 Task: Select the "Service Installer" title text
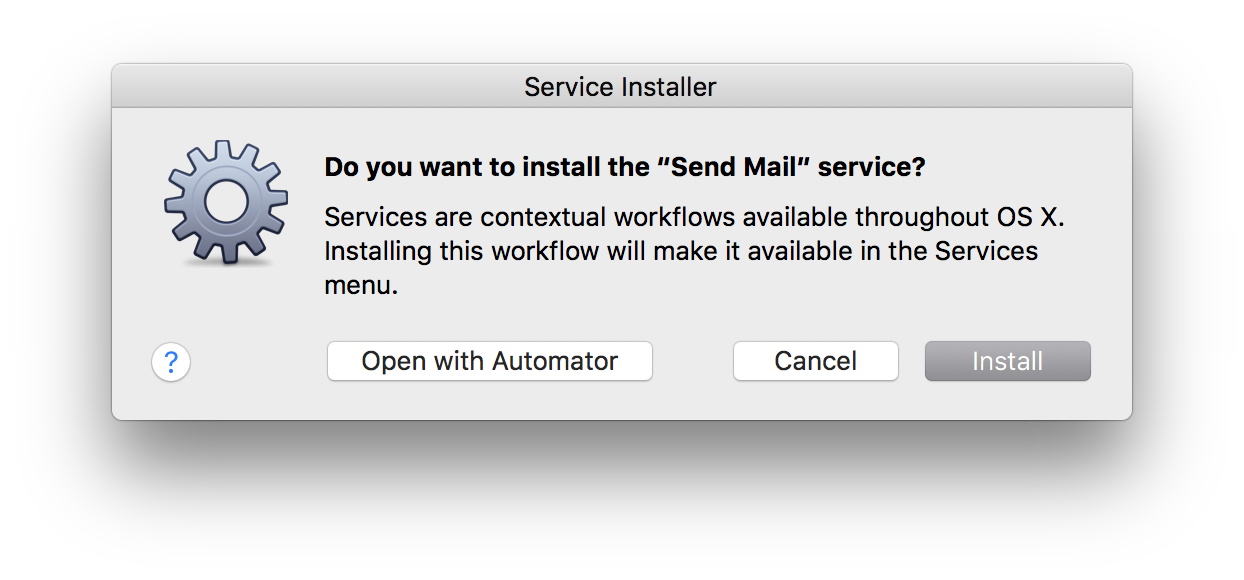621,87
